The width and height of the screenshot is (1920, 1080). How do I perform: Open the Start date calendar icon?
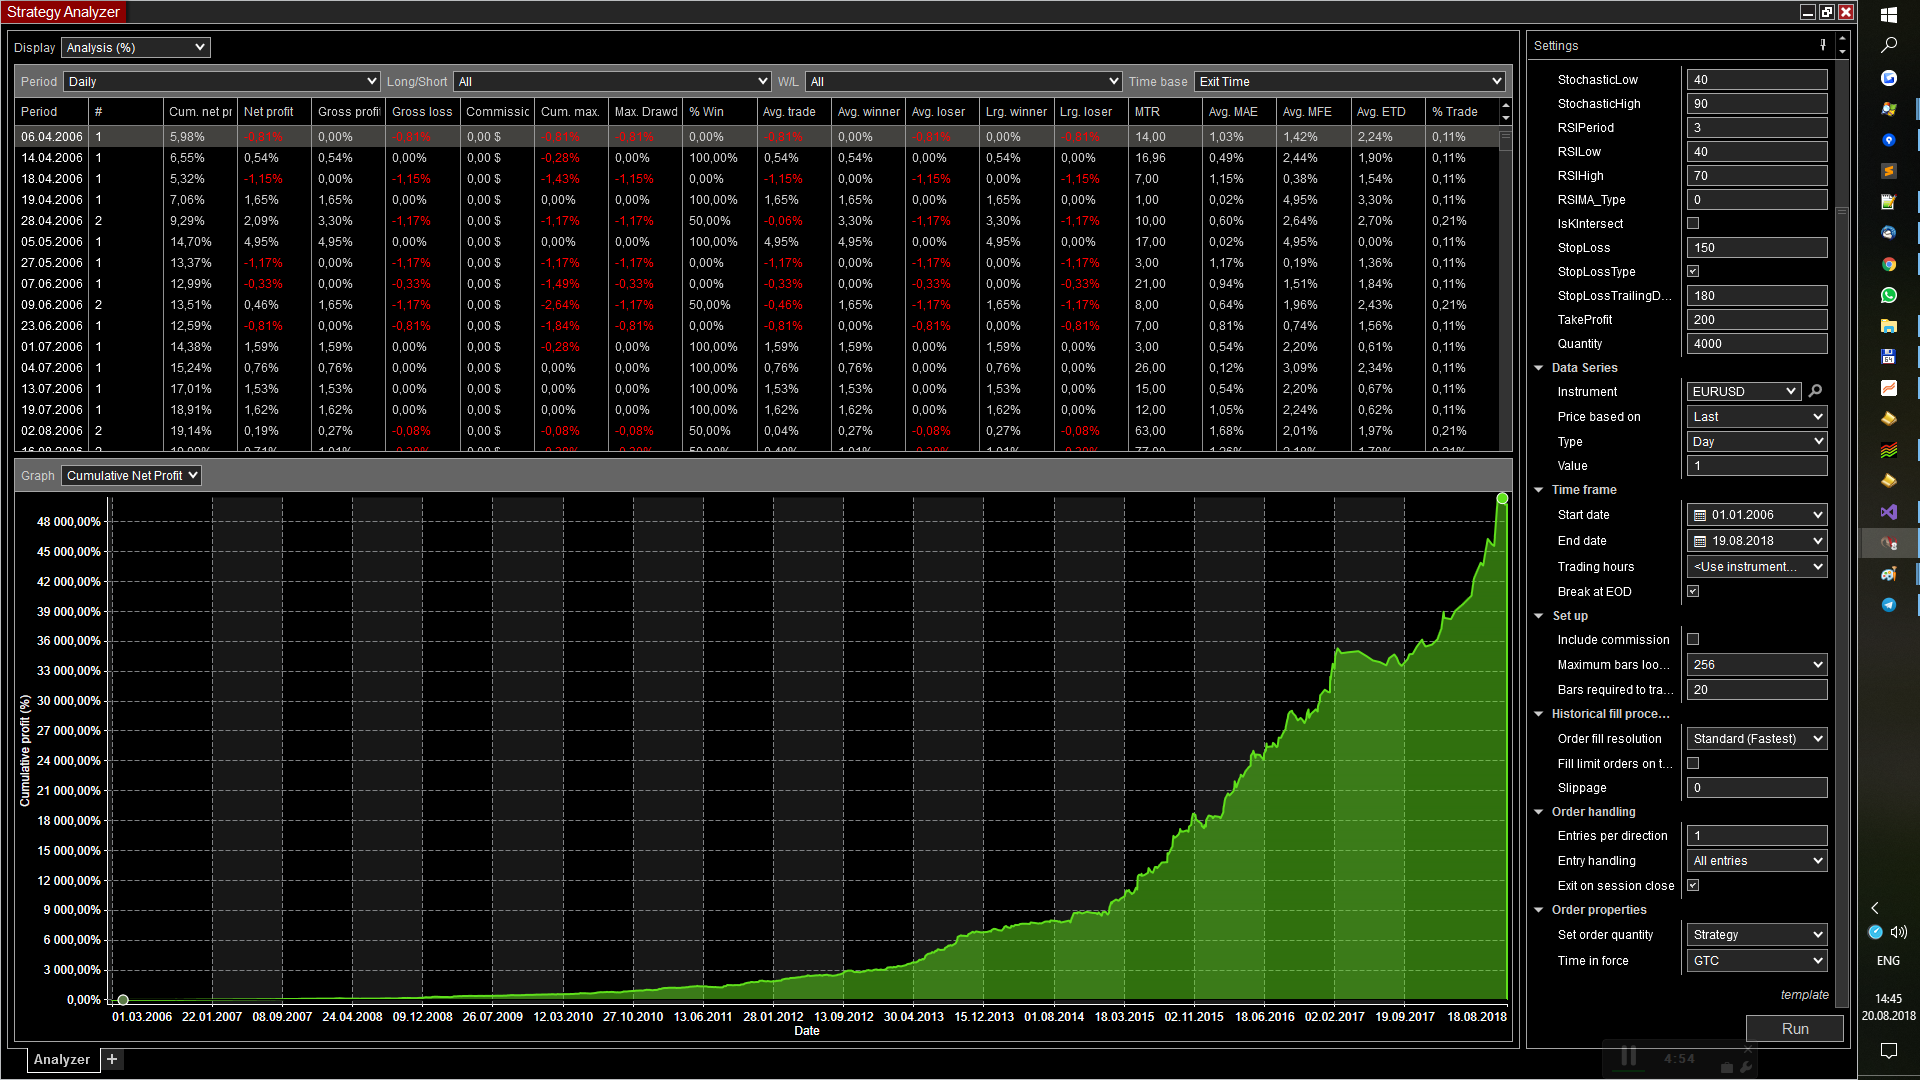point(1699,515)
